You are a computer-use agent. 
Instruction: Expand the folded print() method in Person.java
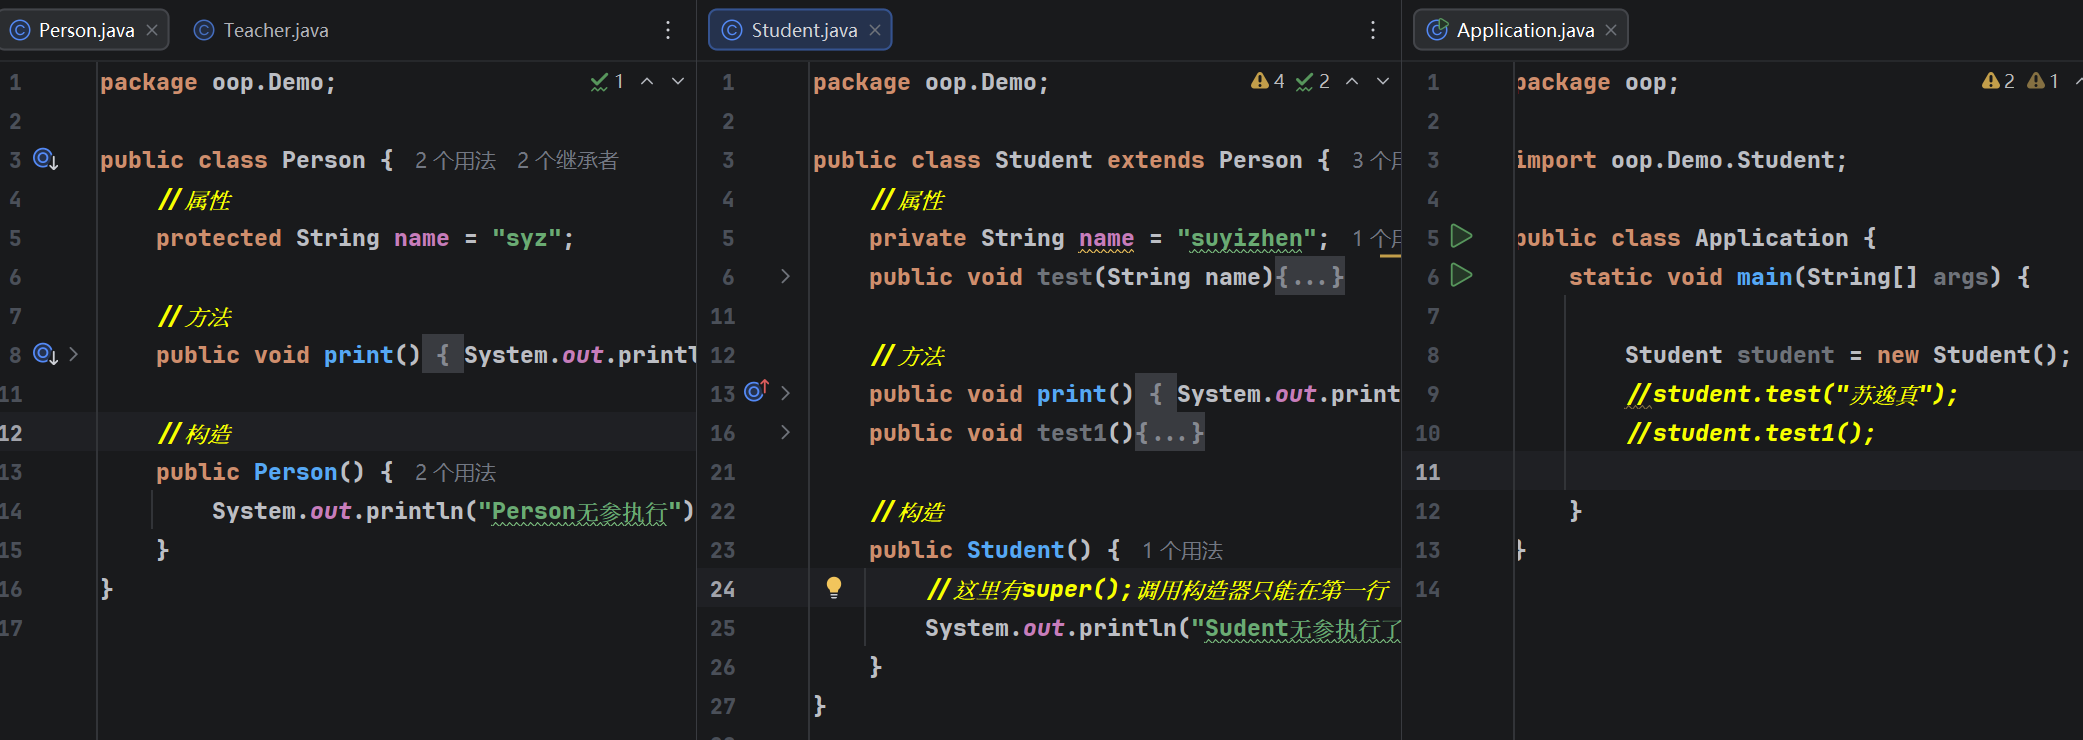[x=74, y=354]
